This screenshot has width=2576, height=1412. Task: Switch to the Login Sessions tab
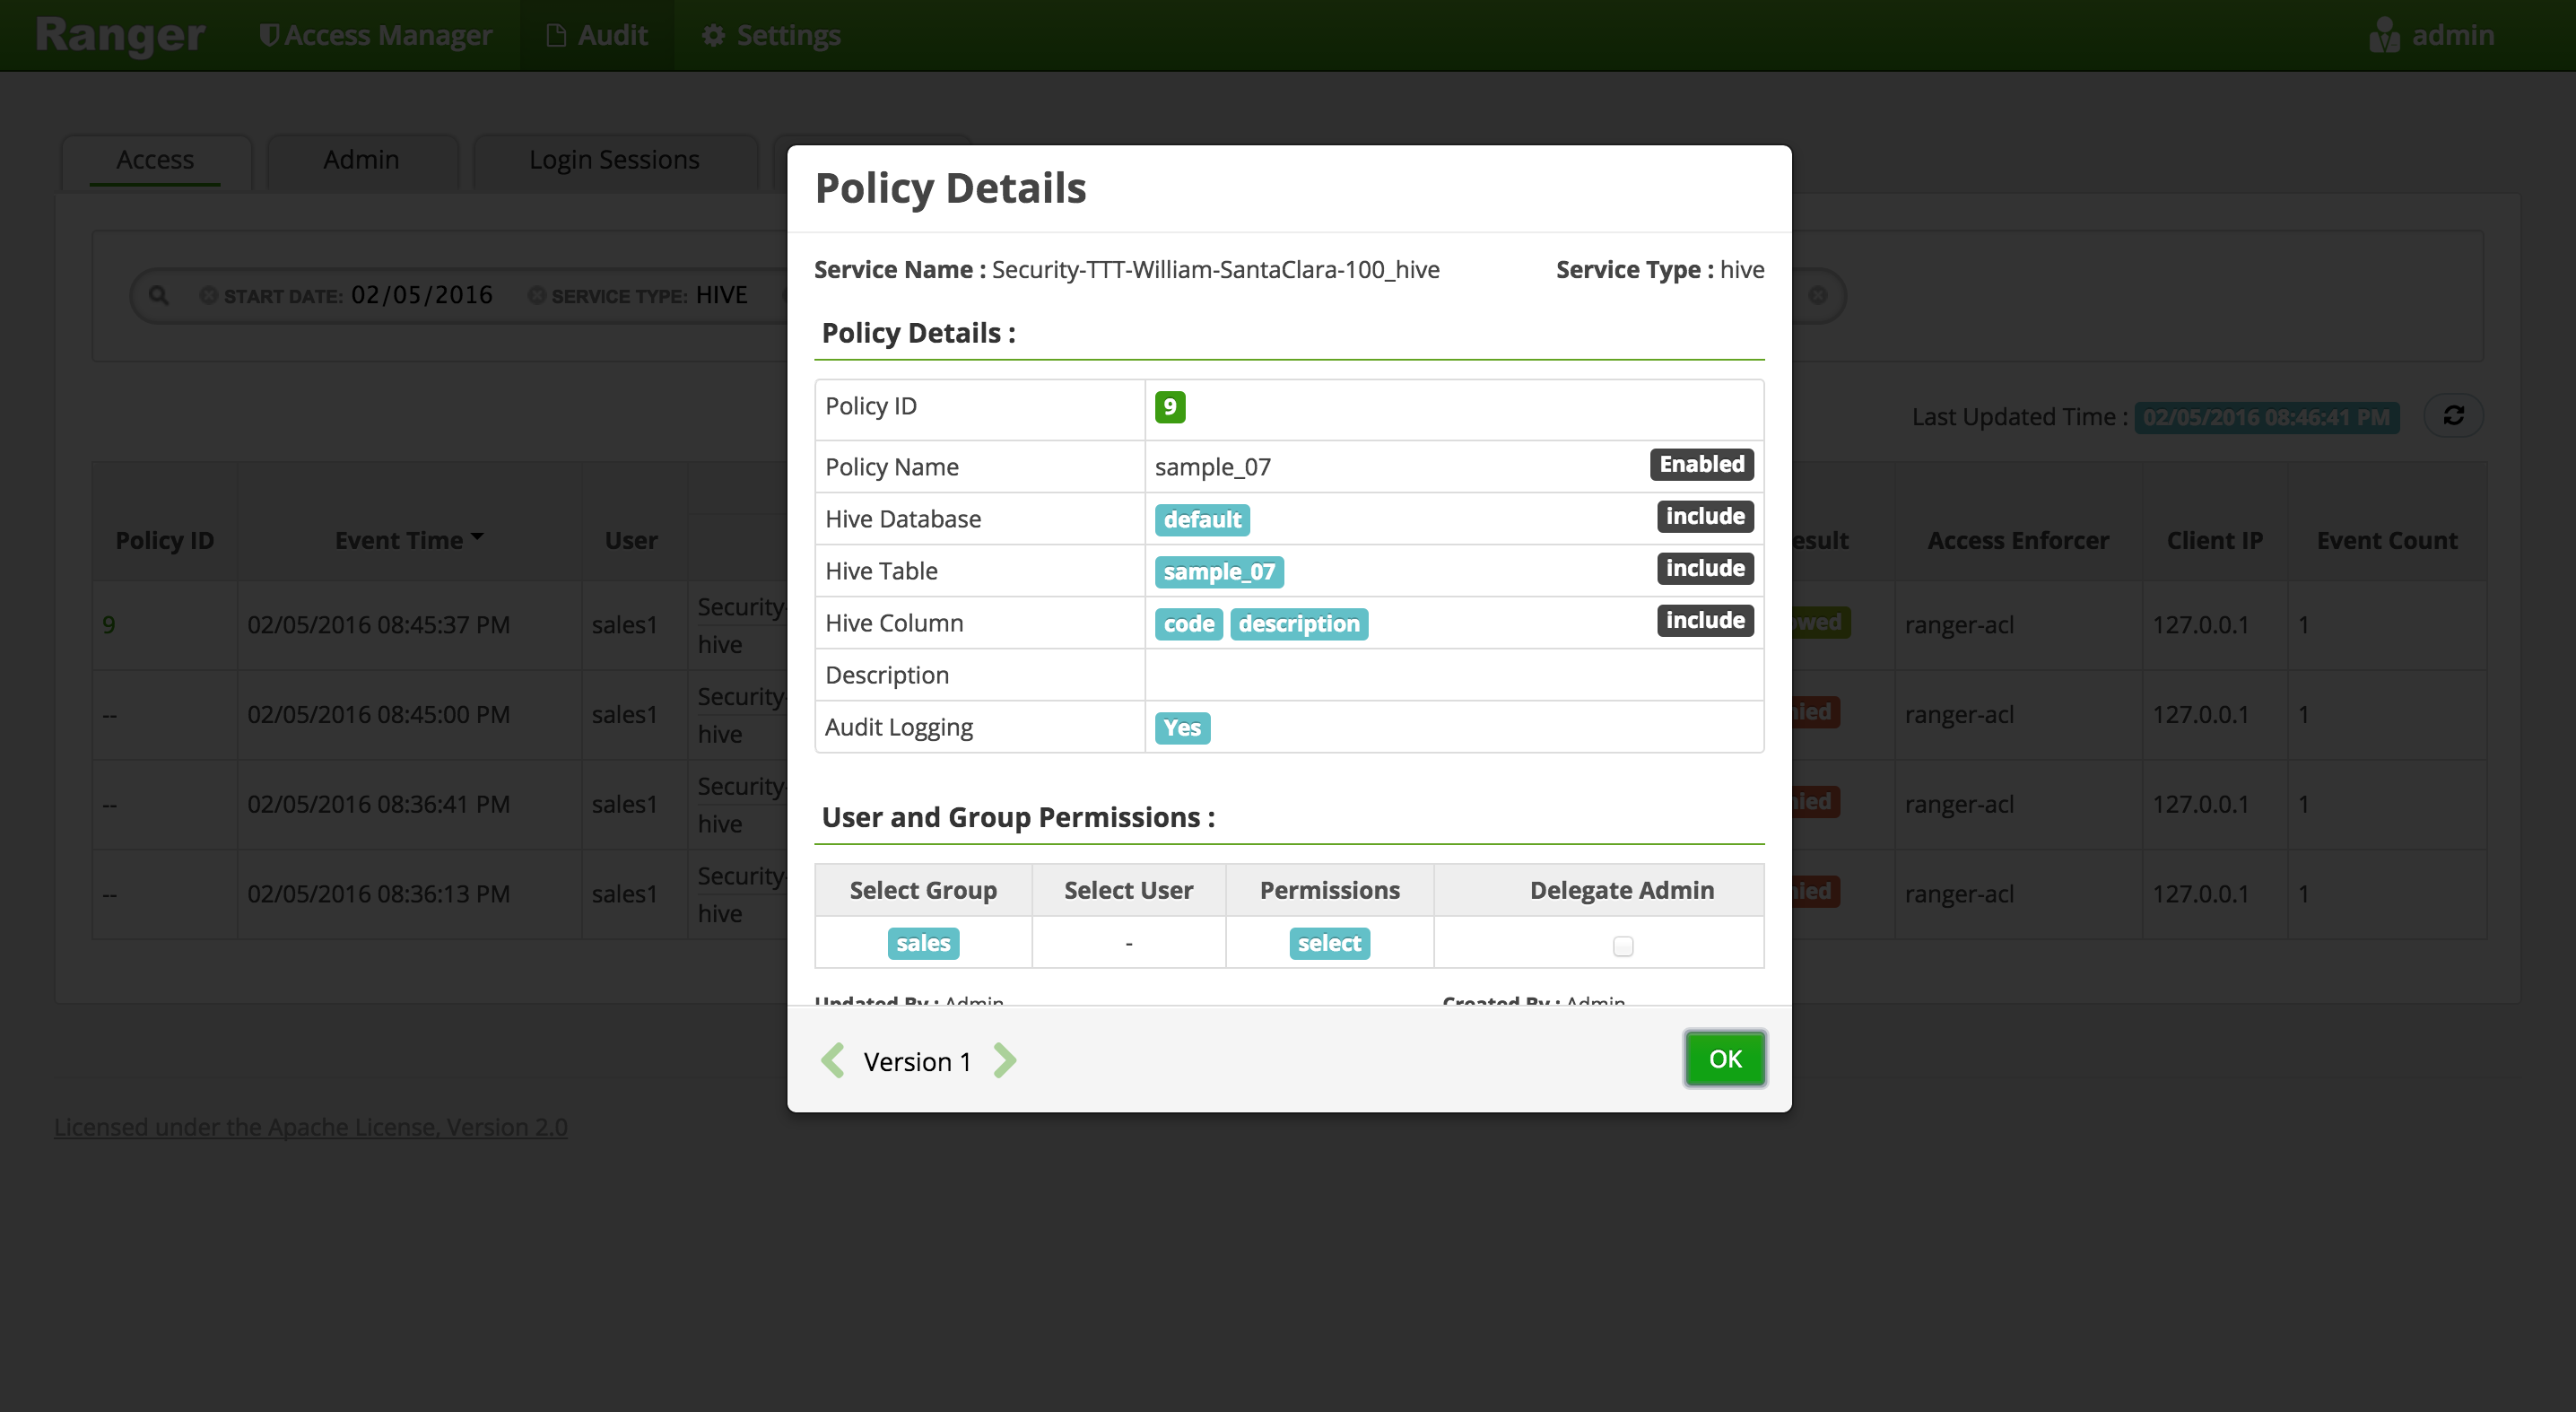click(x=614, y=160)
